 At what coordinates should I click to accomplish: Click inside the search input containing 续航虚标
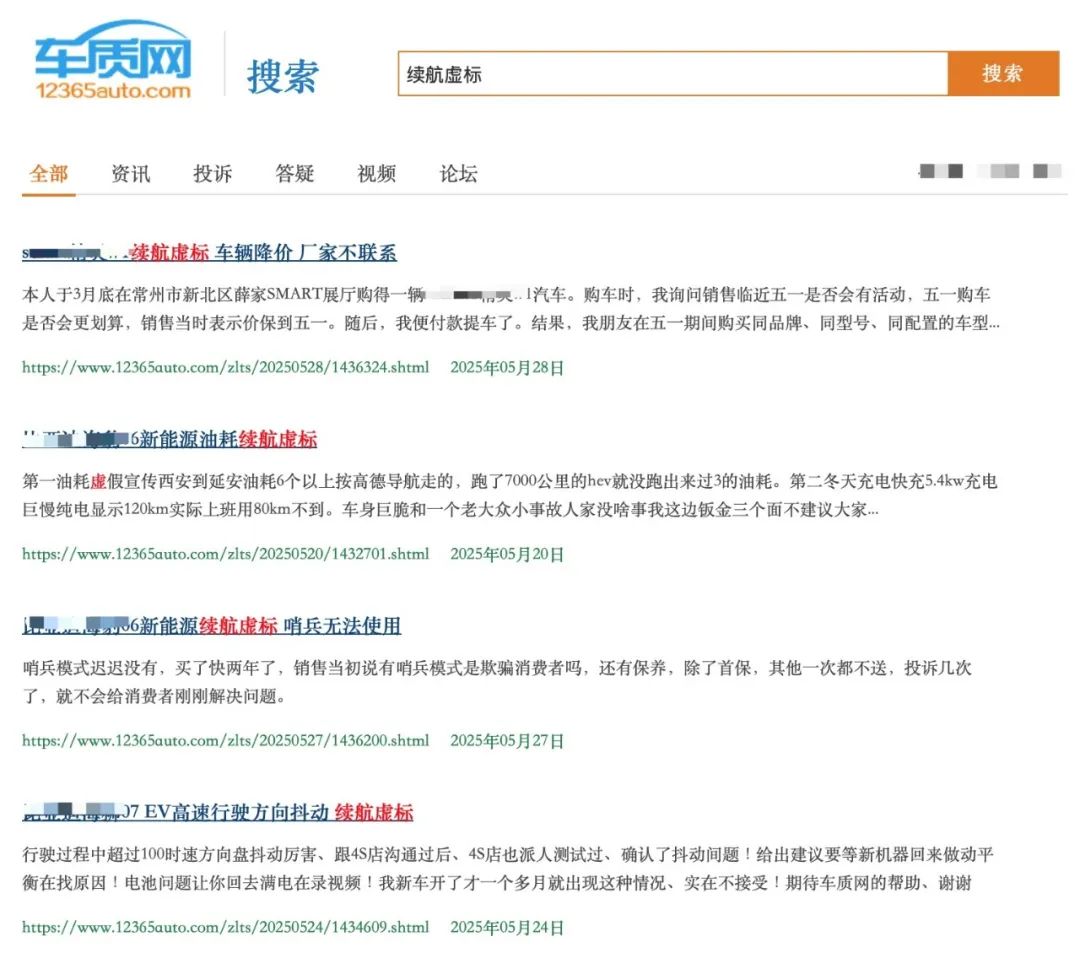point(670,73)
